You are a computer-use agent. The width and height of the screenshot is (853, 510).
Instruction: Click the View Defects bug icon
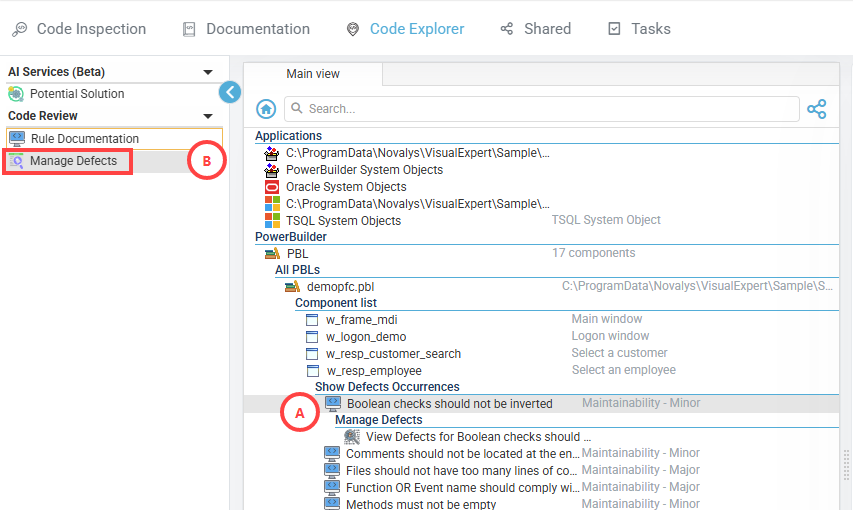(352, 437)
